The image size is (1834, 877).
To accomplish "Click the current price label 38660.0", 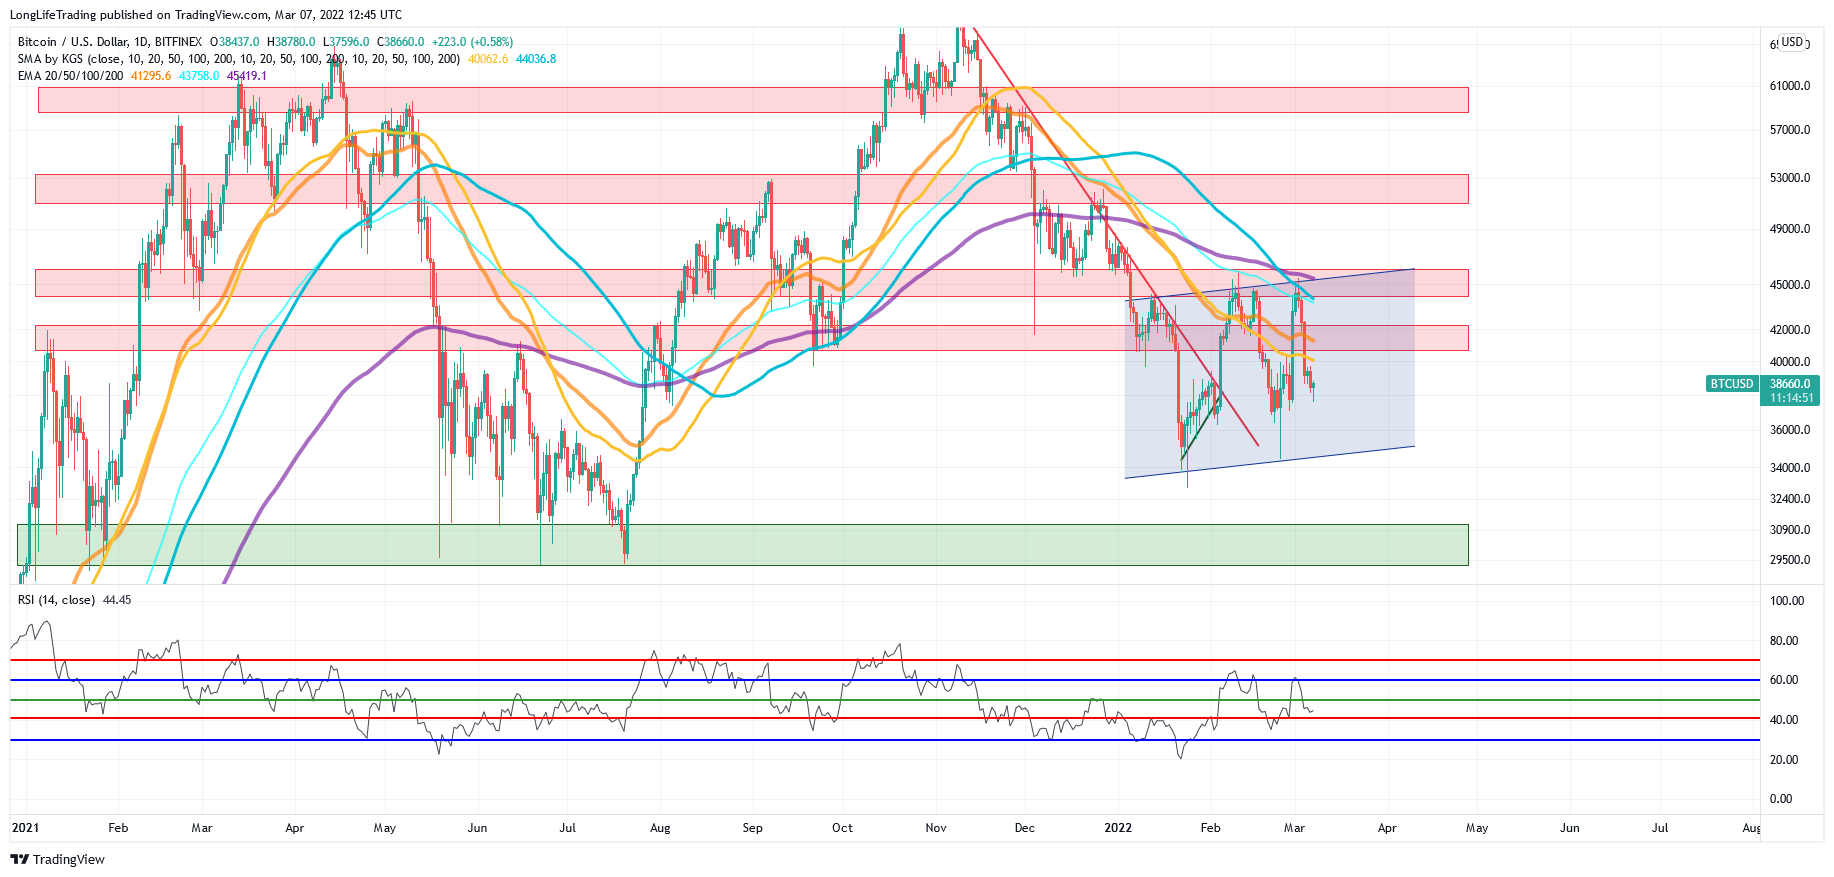I will tap(1790, 384).
